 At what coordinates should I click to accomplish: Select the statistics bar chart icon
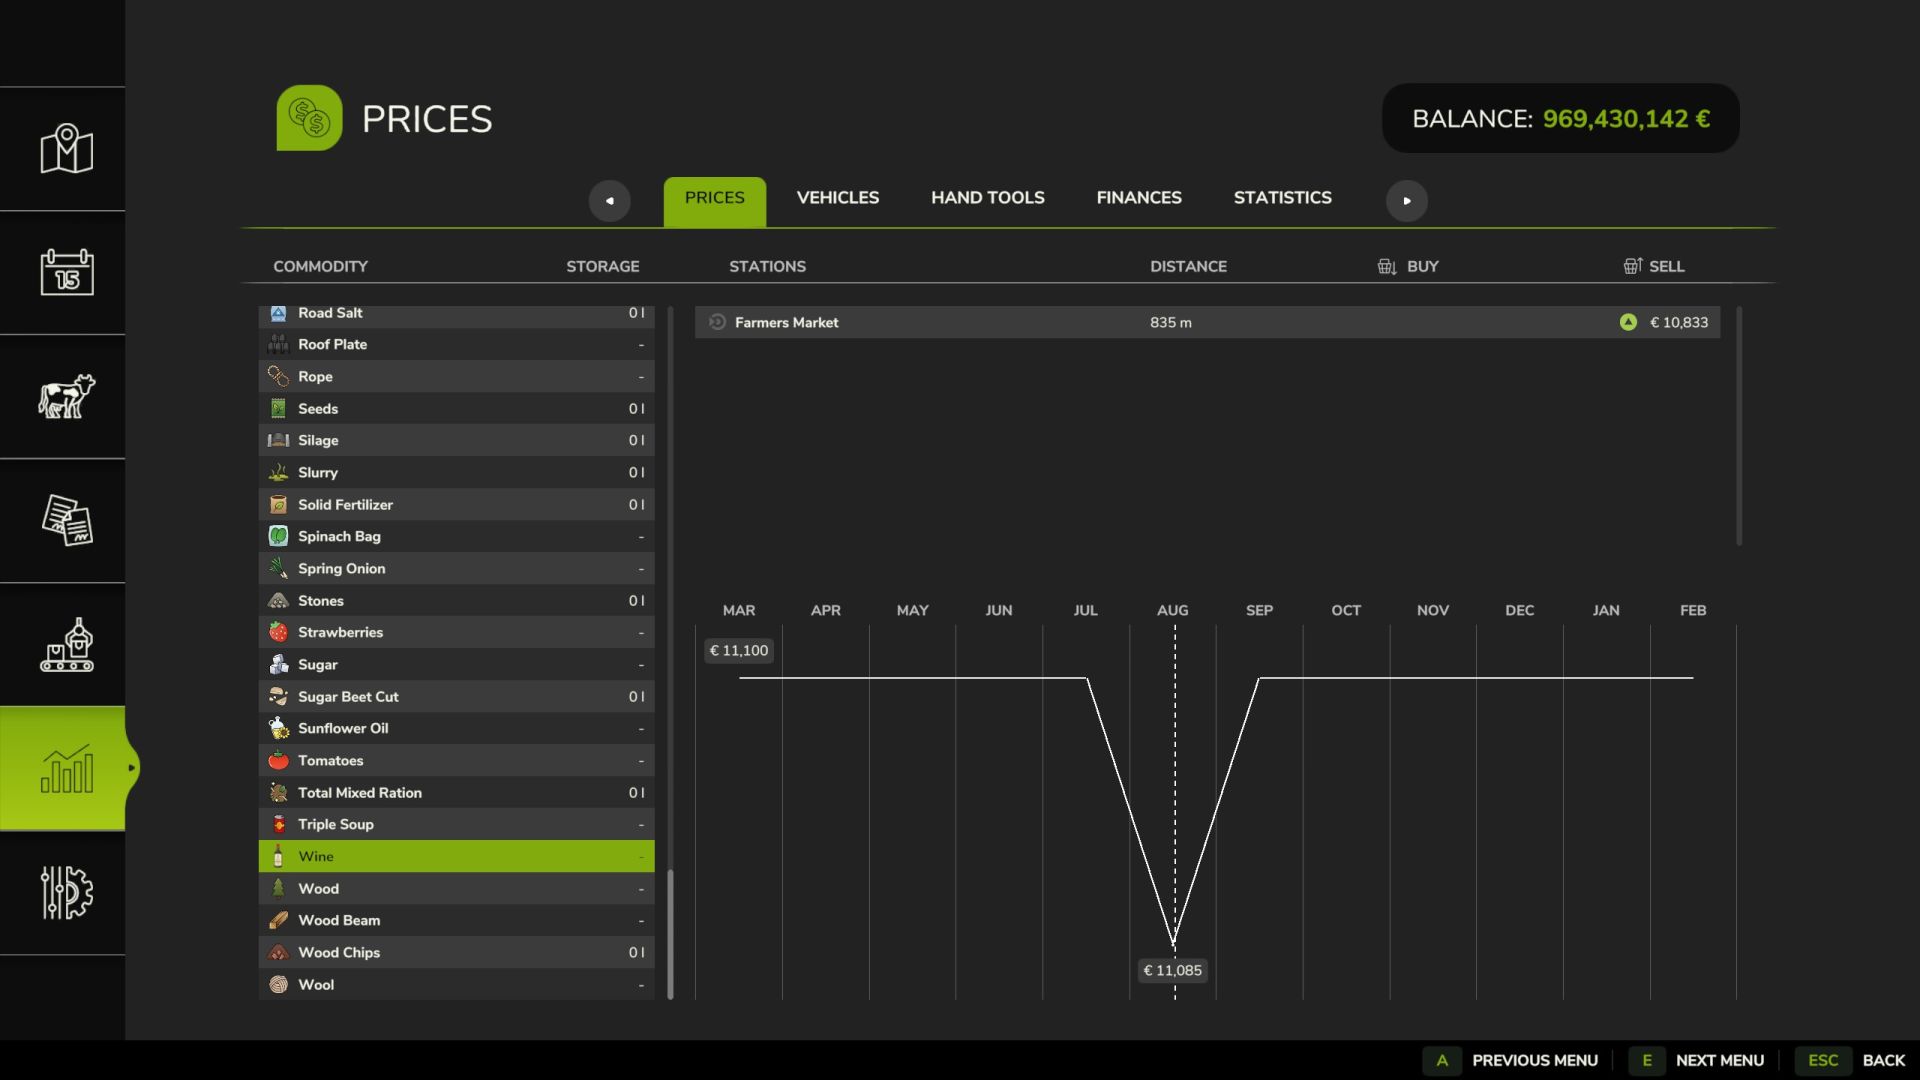66,768
